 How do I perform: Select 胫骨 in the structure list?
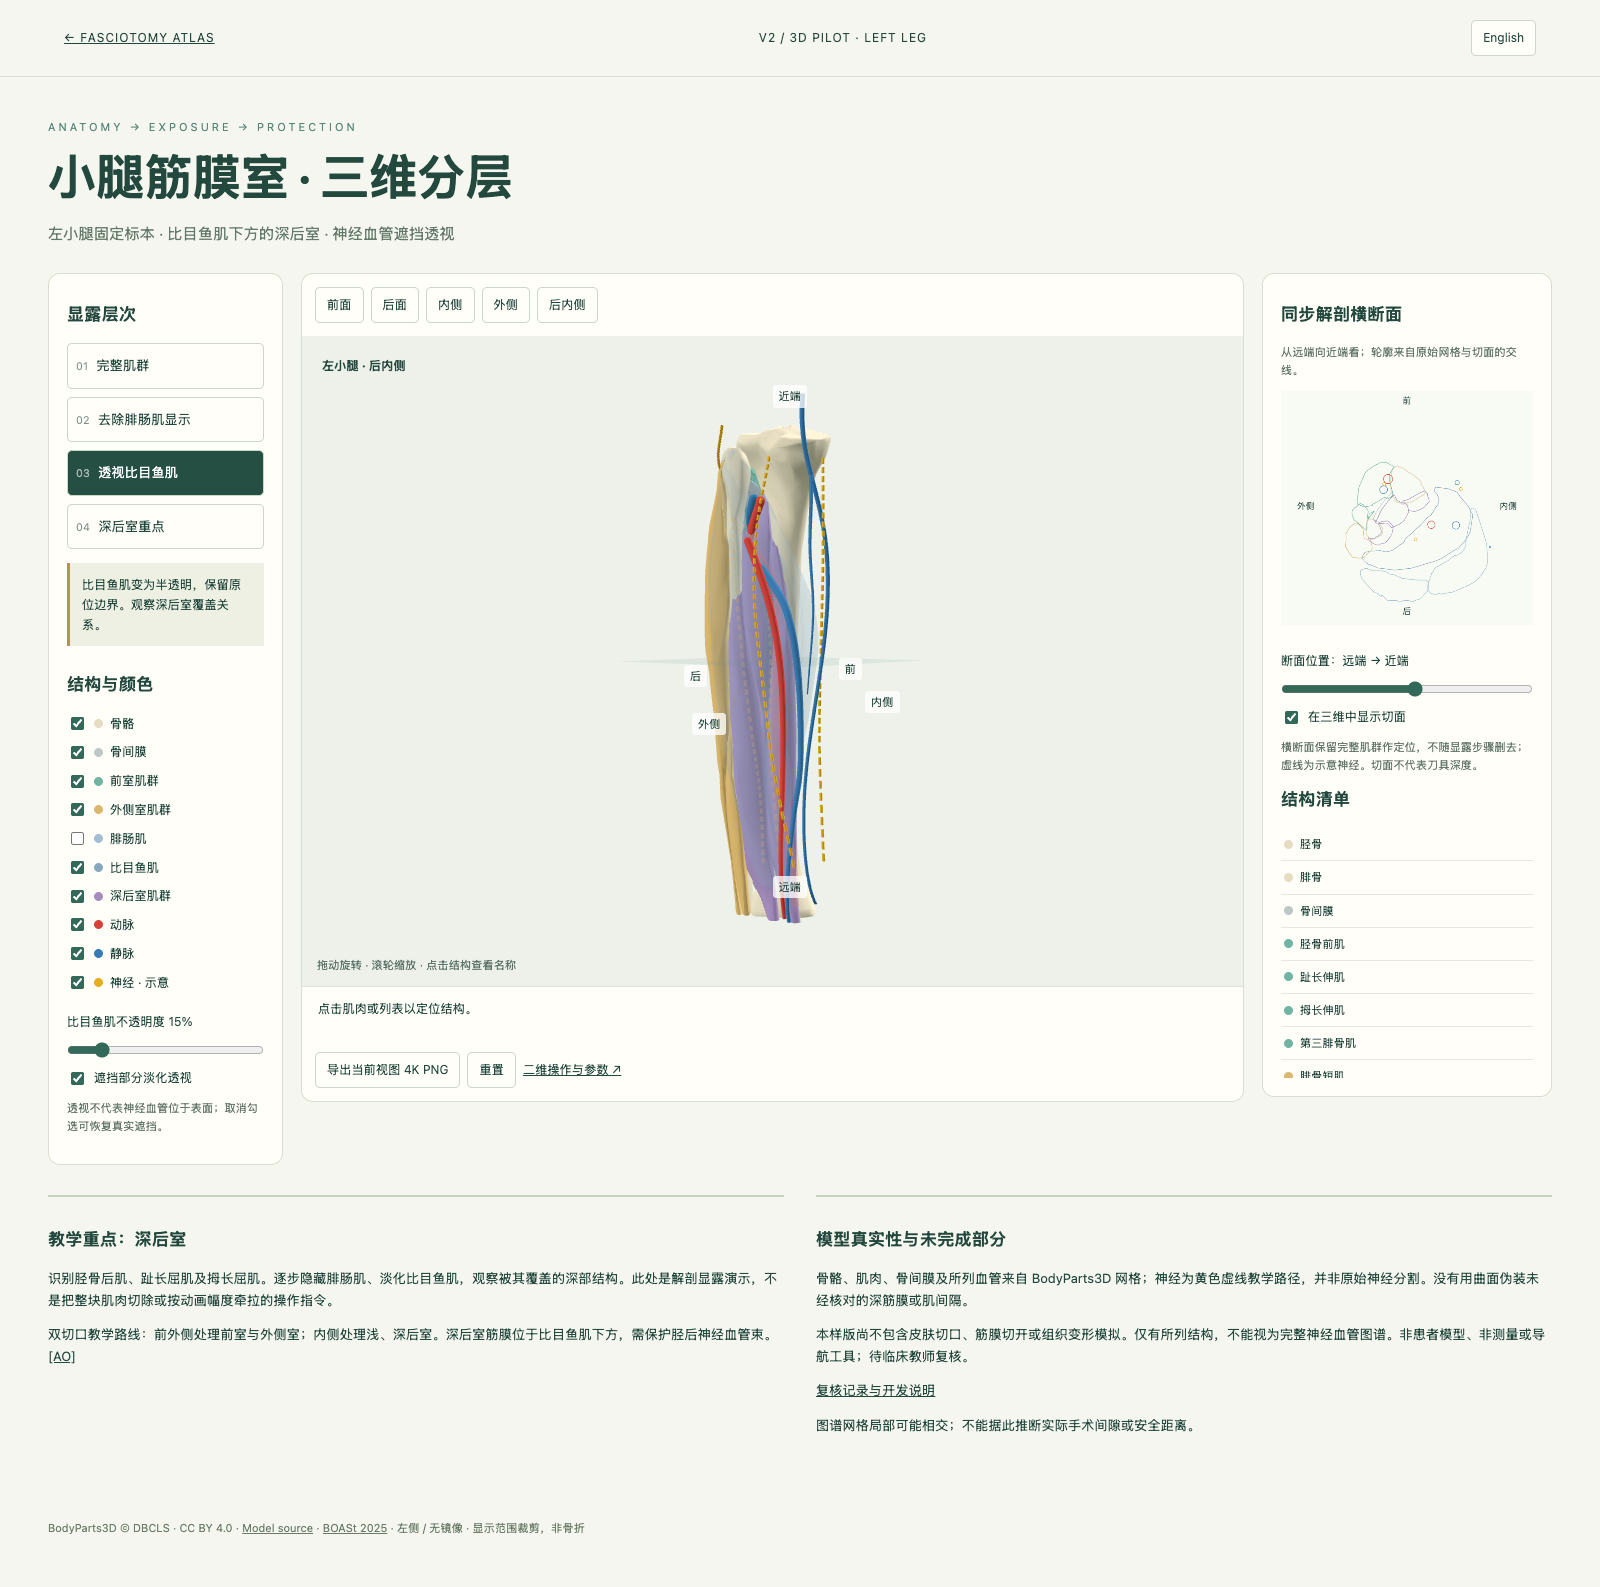[x=1406, y=844]
